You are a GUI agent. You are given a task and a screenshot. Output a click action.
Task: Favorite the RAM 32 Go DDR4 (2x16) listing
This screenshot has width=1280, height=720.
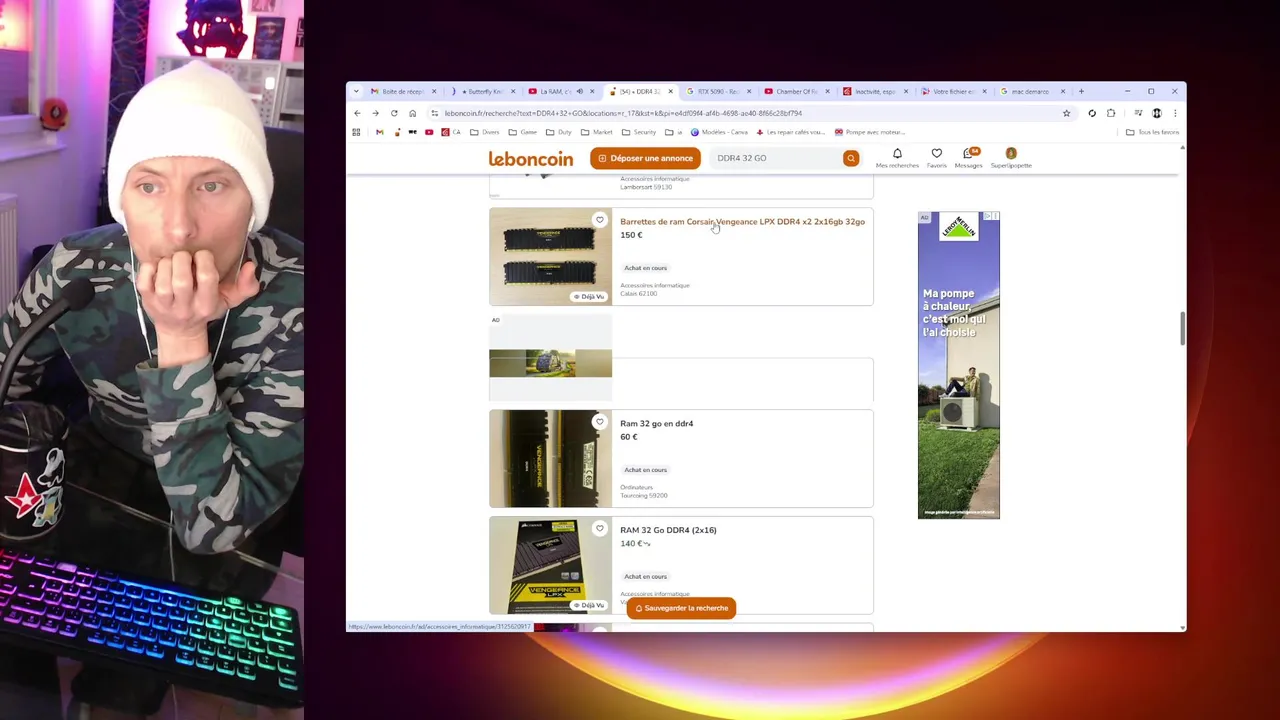pos(600,529)
